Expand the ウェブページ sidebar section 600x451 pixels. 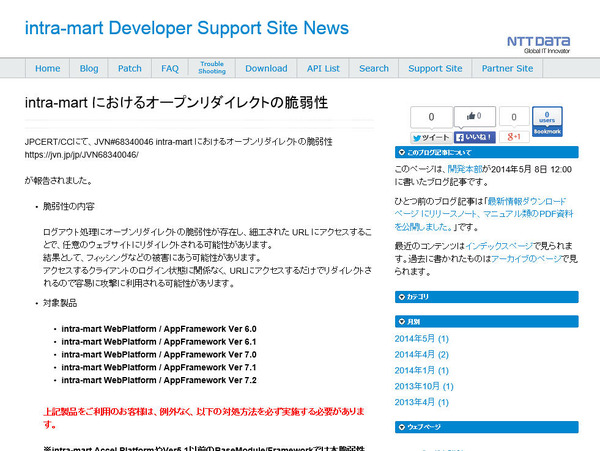coord(400,426)
